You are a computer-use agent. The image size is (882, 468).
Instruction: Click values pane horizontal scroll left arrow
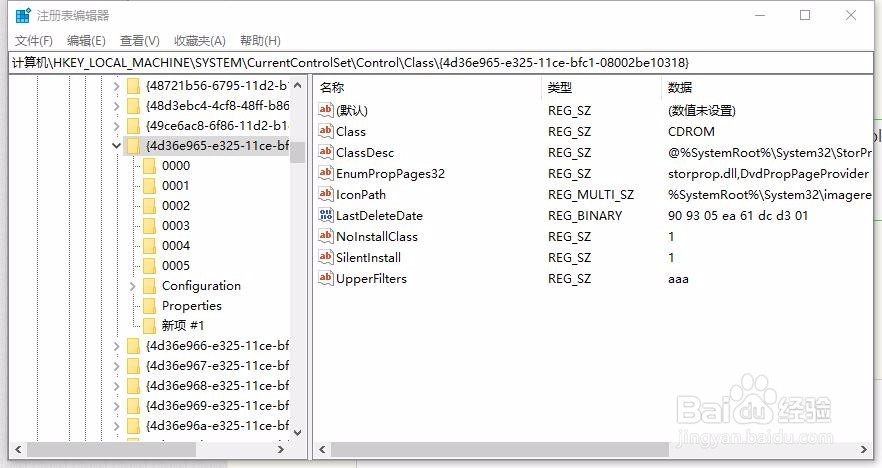click(322, 449)
